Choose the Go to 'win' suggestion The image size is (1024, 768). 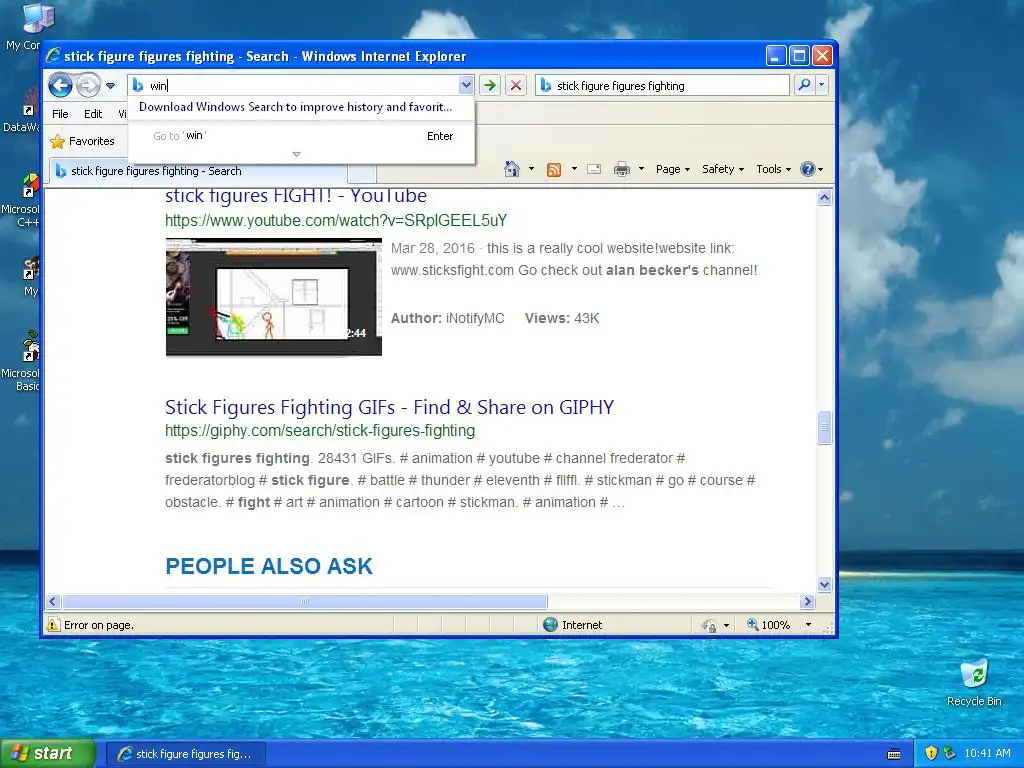pos(301,136)
